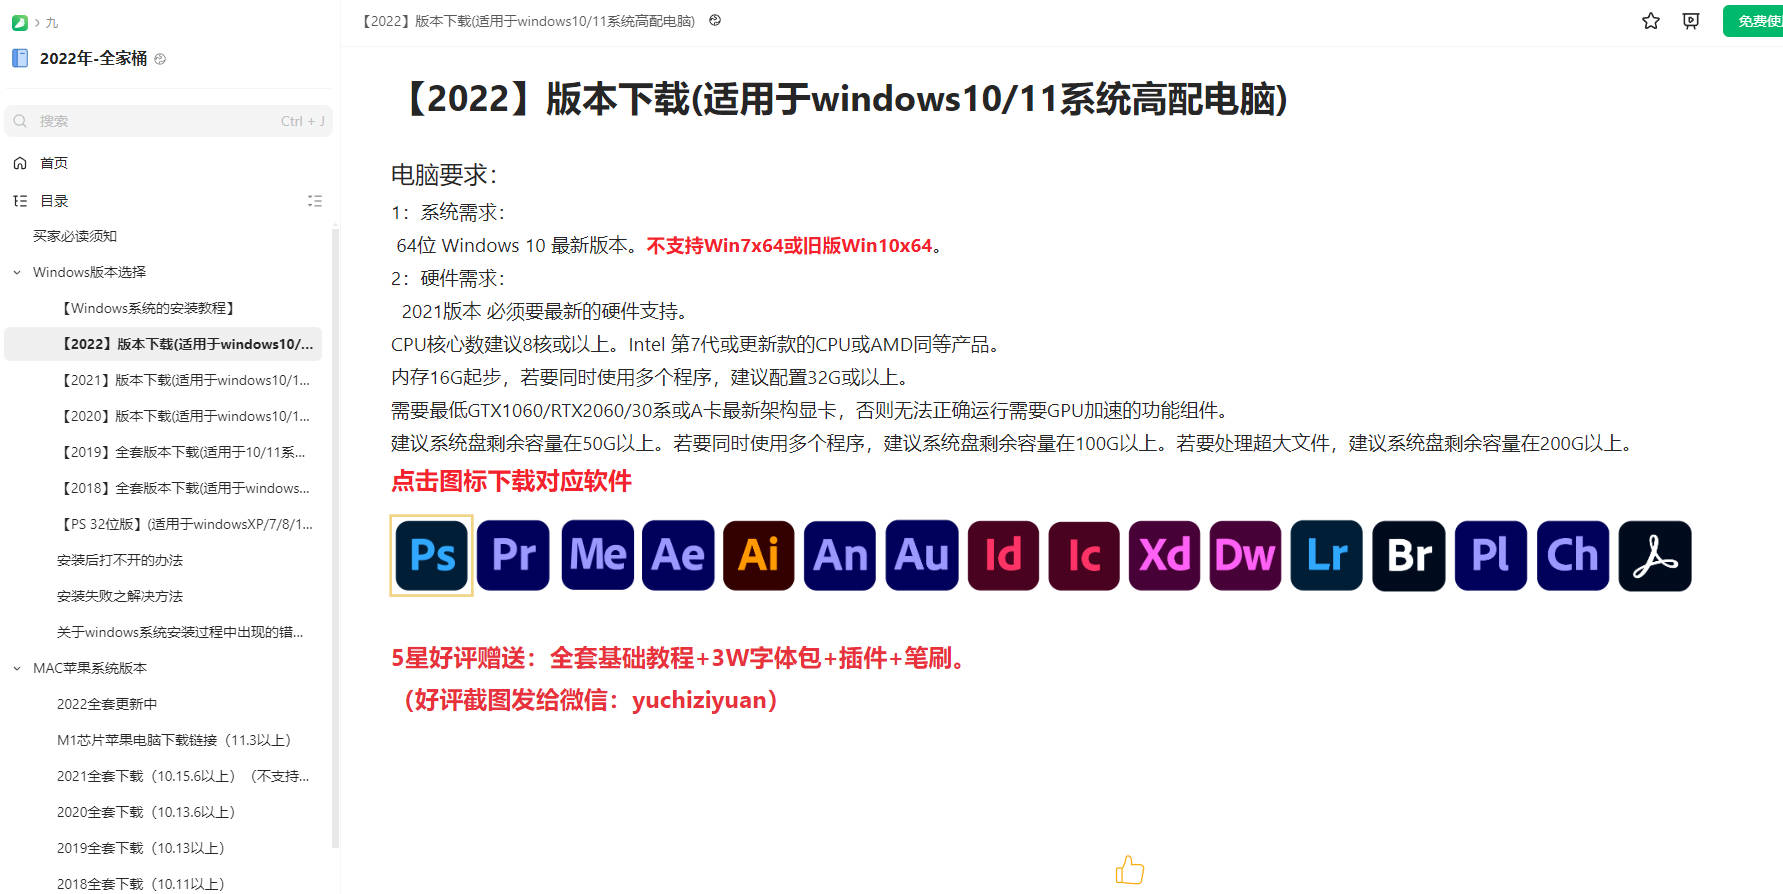This screenshot has height=894, width=1783.
Task: Click the presentation mode icon in header
Action: point(1691,21)
